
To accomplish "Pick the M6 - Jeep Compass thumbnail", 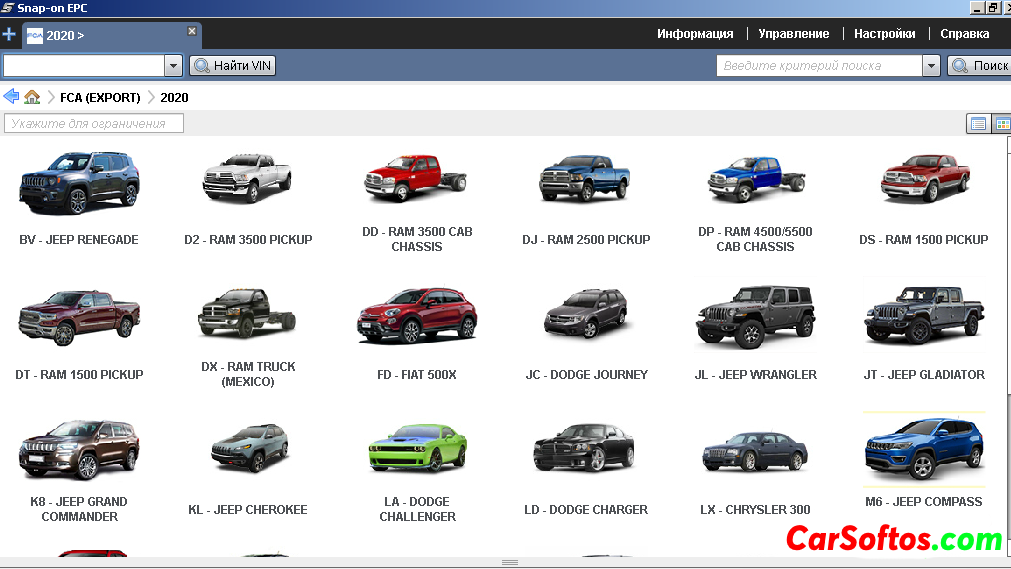I will [x=924, y=450].
